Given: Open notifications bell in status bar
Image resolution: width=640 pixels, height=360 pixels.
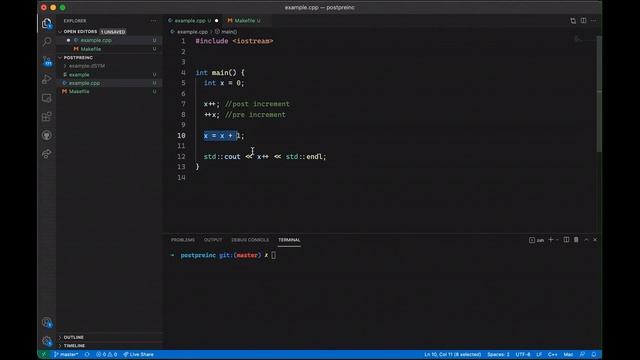Looking at the screenshot, I should tap(594, 354).
